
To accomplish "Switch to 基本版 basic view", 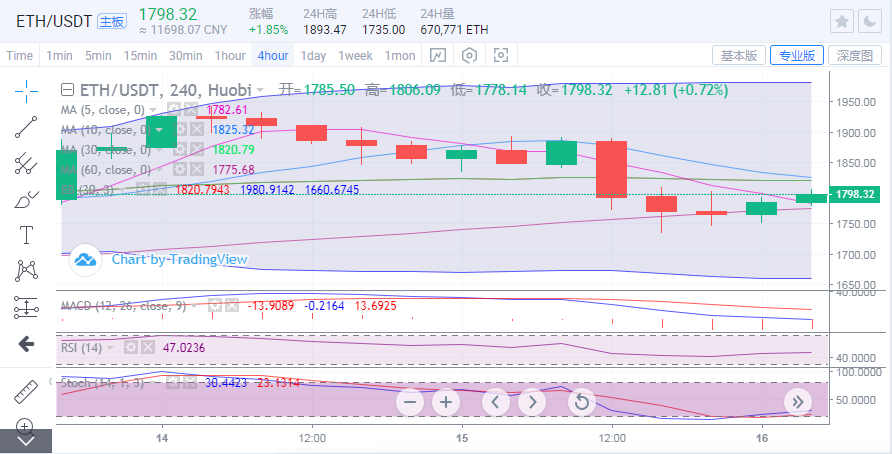I will pyautogui.click(x=738, y=56).
